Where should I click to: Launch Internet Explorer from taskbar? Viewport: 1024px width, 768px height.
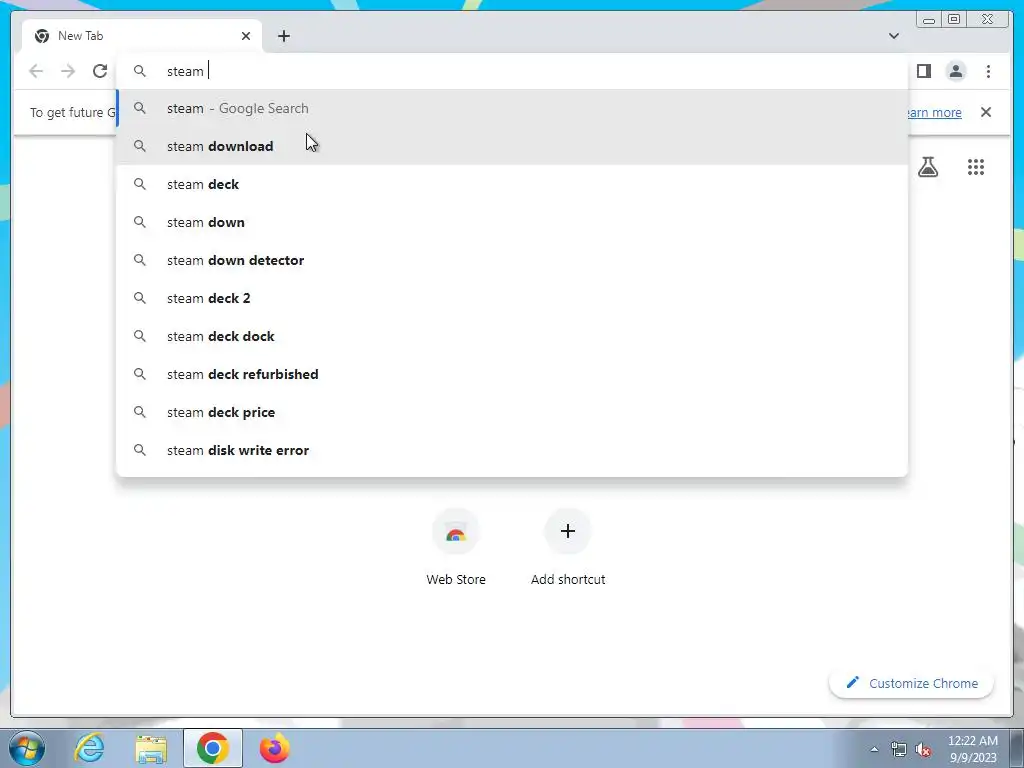[89, 748]
